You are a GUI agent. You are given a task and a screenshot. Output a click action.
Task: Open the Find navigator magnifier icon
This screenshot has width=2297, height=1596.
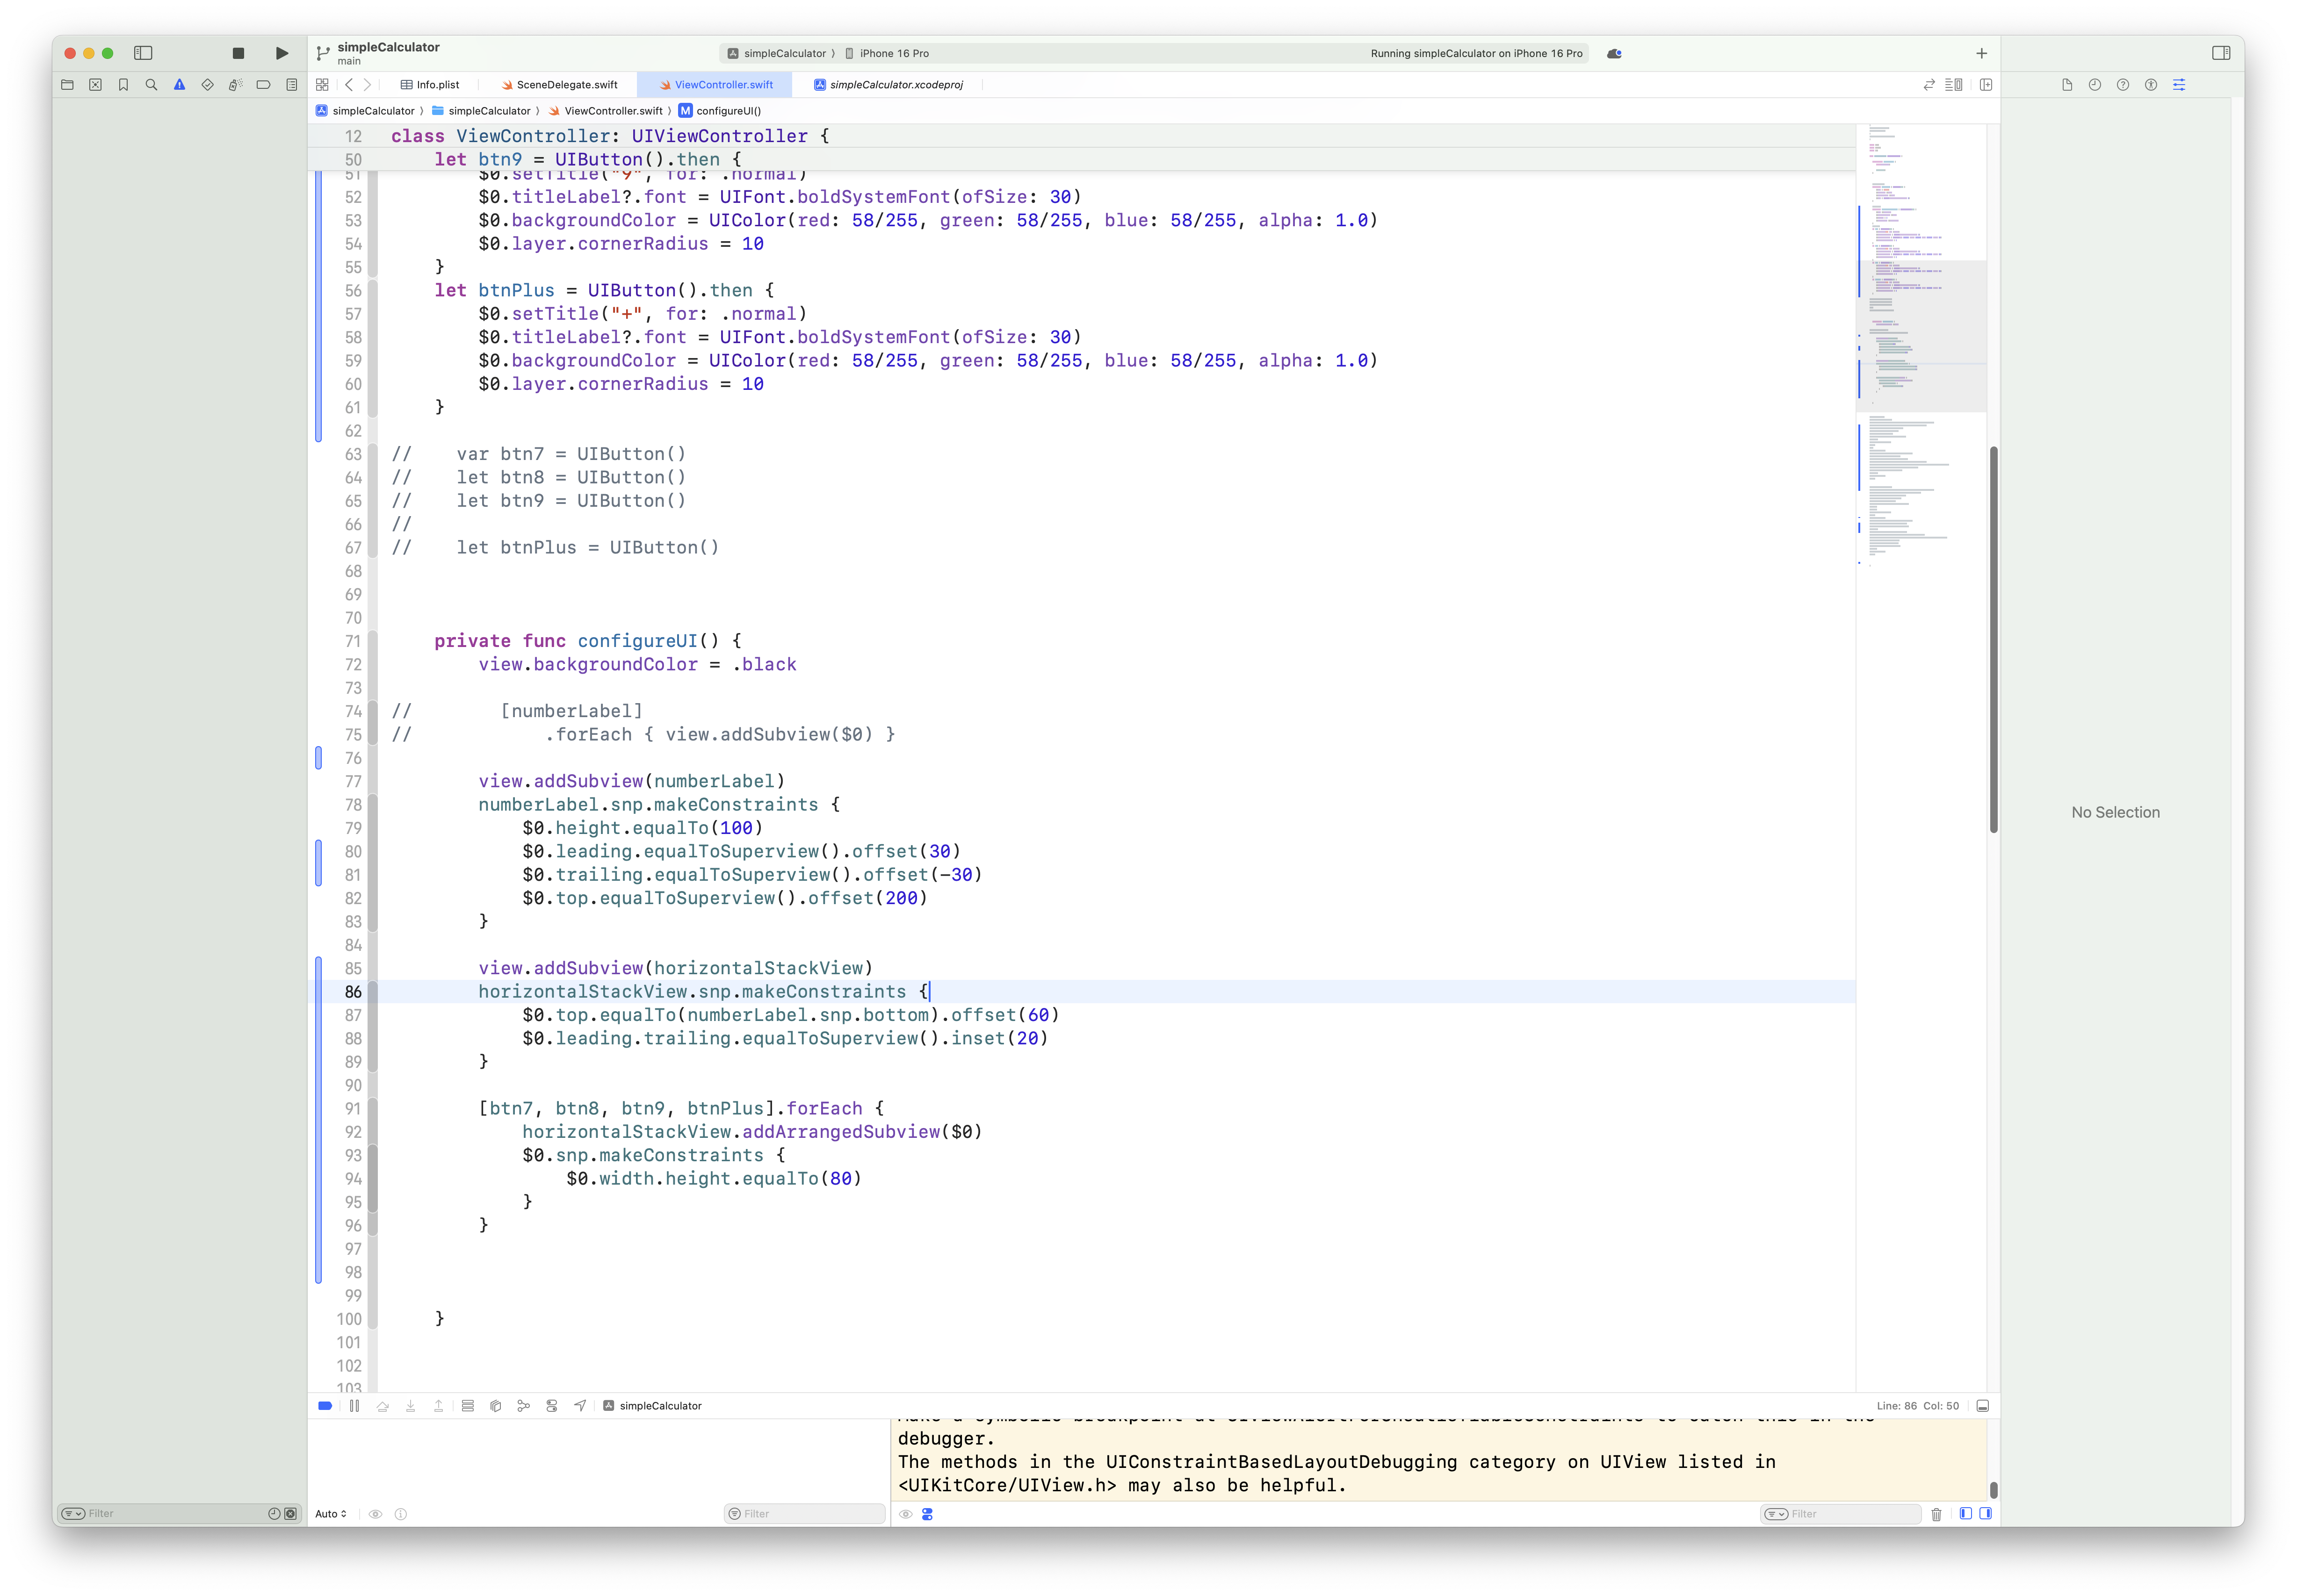point(151,85)
